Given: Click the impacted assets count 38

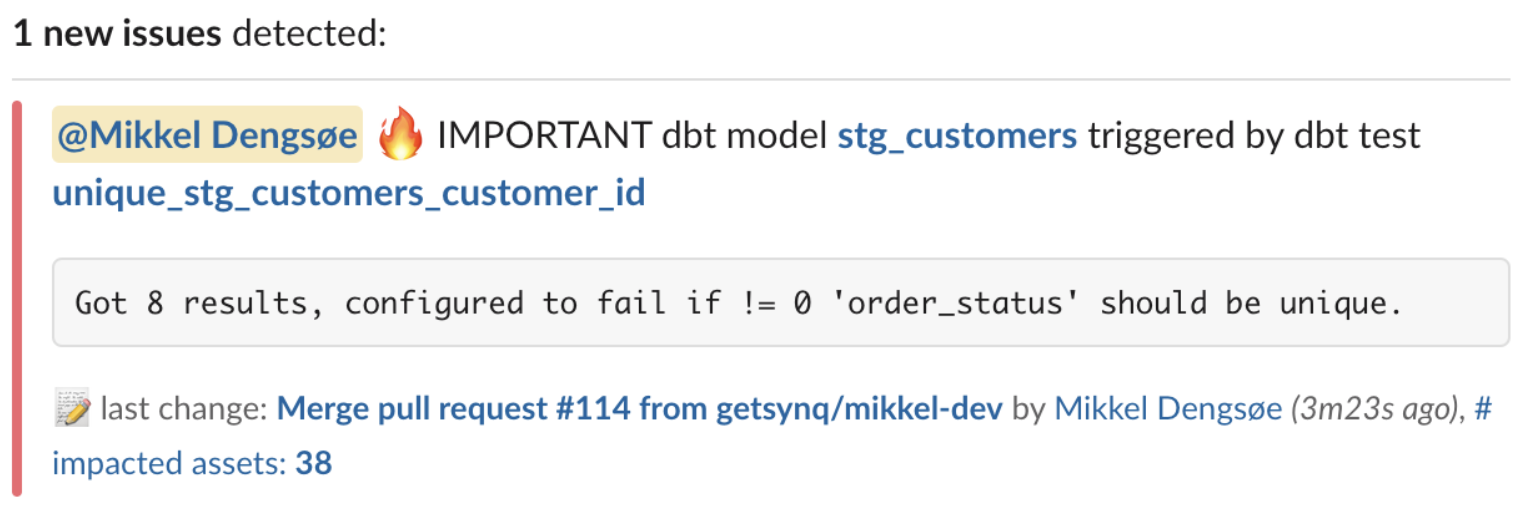Looking at the screenshot, I should click(313, 463).
